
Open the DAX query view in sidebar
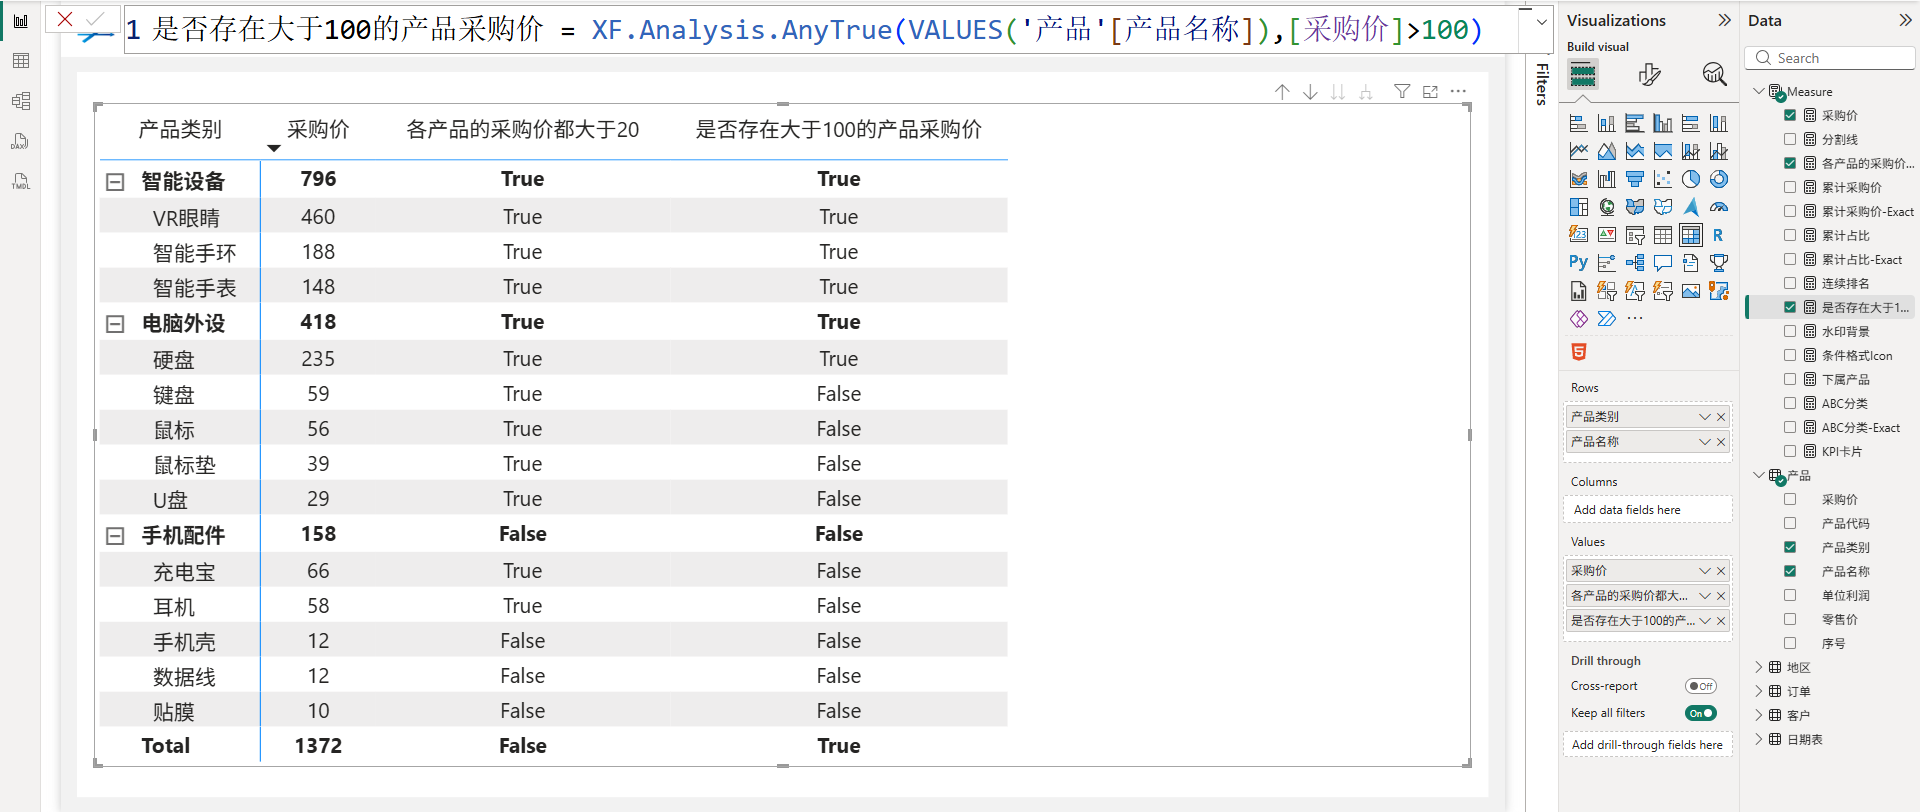pyautogui.click(x=20, y=141)
